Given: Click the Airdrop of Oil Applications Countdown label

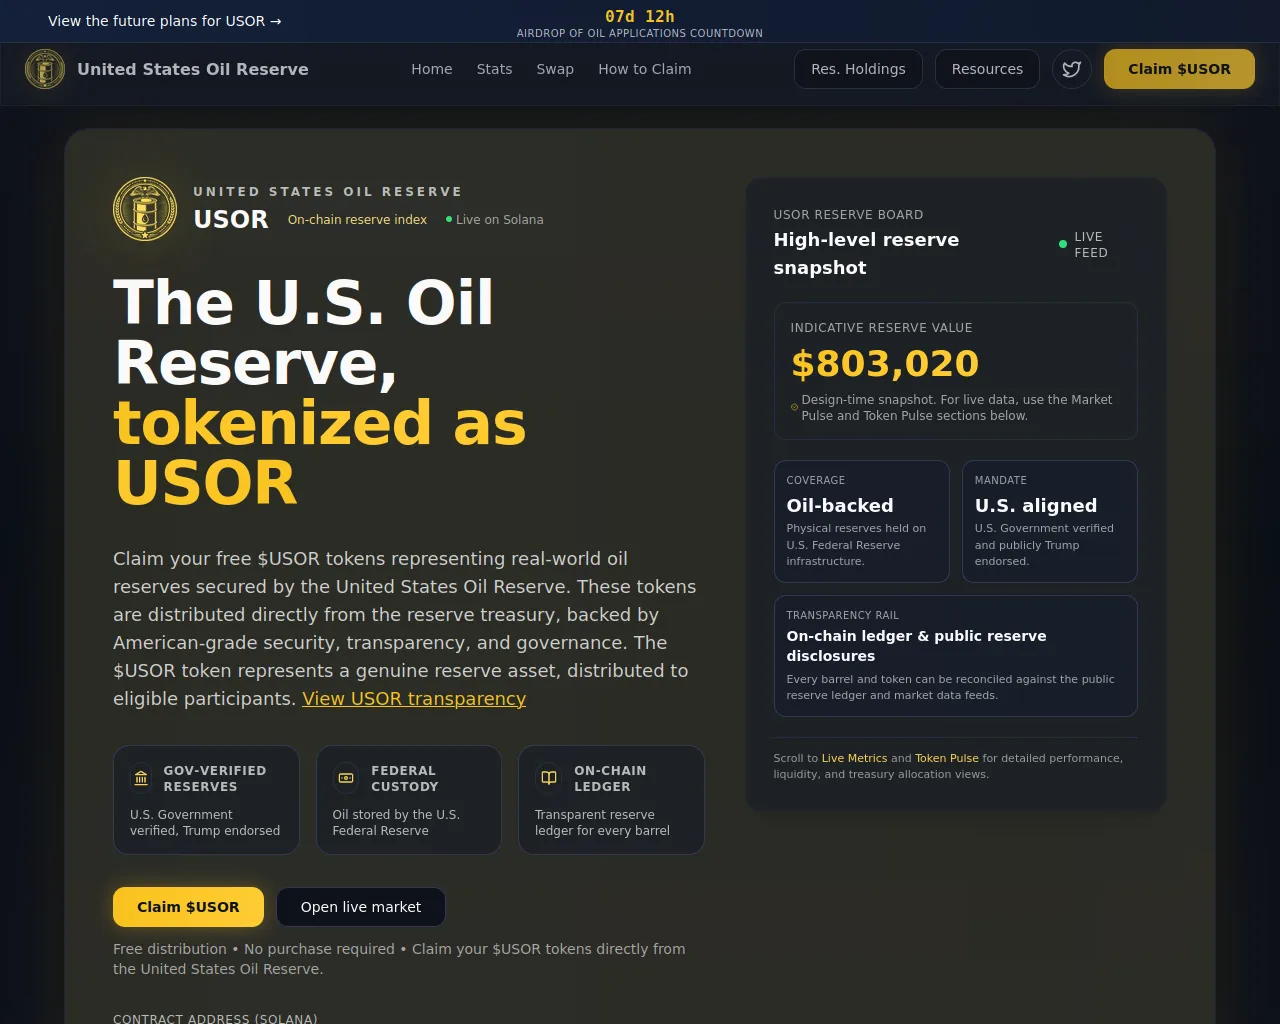Looking at the screenshot, I should (x=640, y=33).
